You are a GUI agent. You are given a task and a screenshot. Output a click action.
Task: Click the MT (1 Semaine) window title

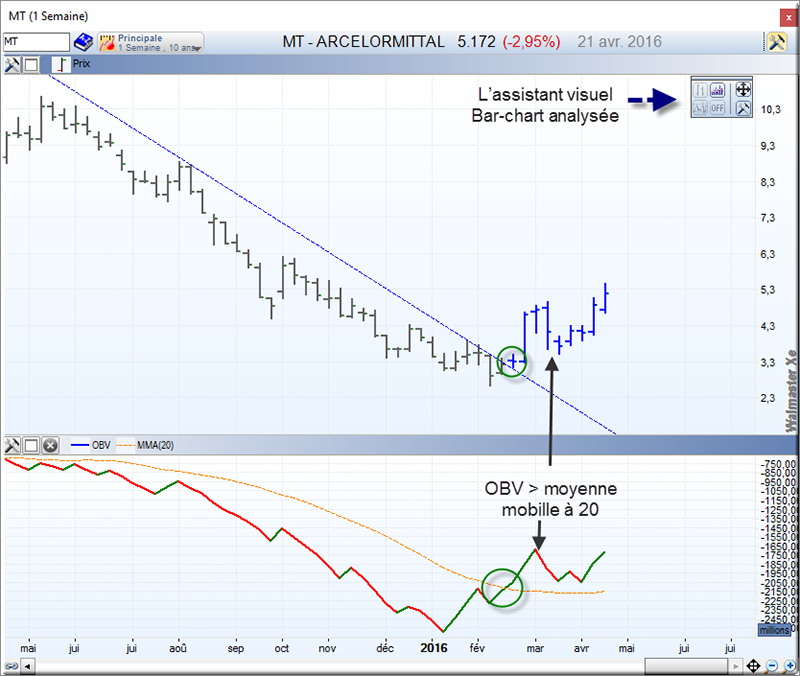pos(48,16)
